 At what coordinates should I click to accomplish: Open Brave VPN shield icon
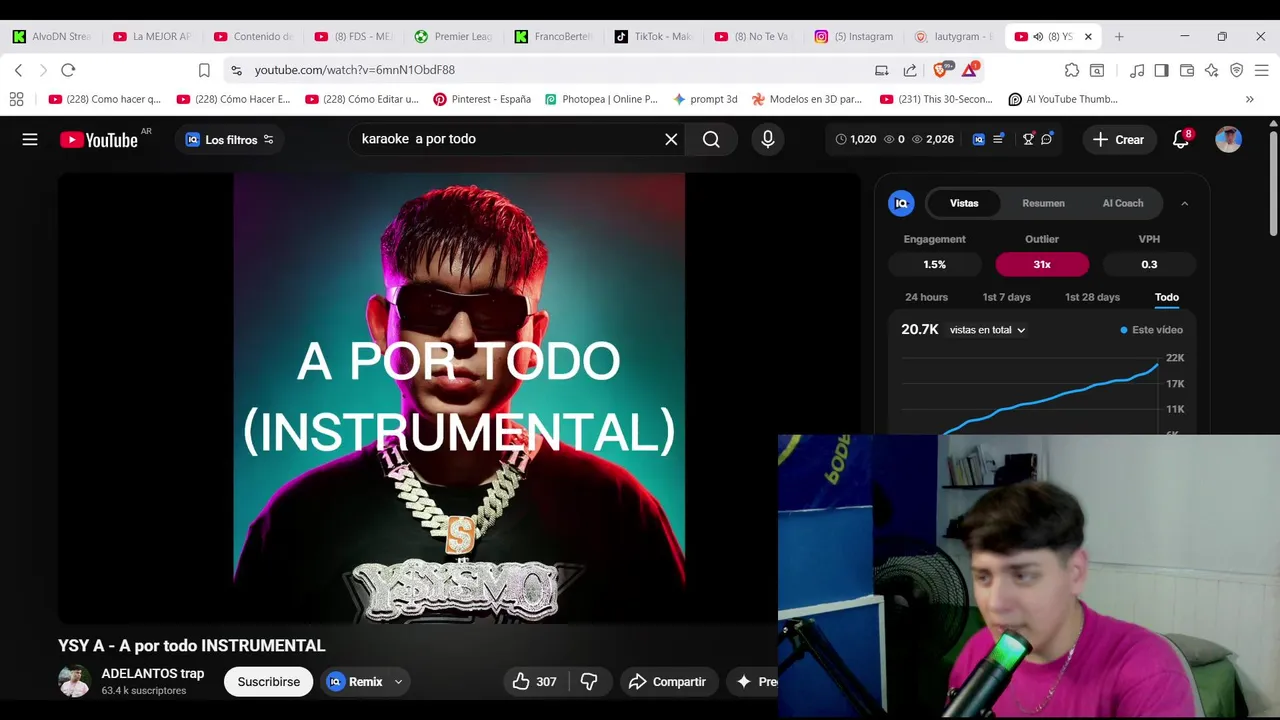pyautogui.click(x=1237, y=70)
